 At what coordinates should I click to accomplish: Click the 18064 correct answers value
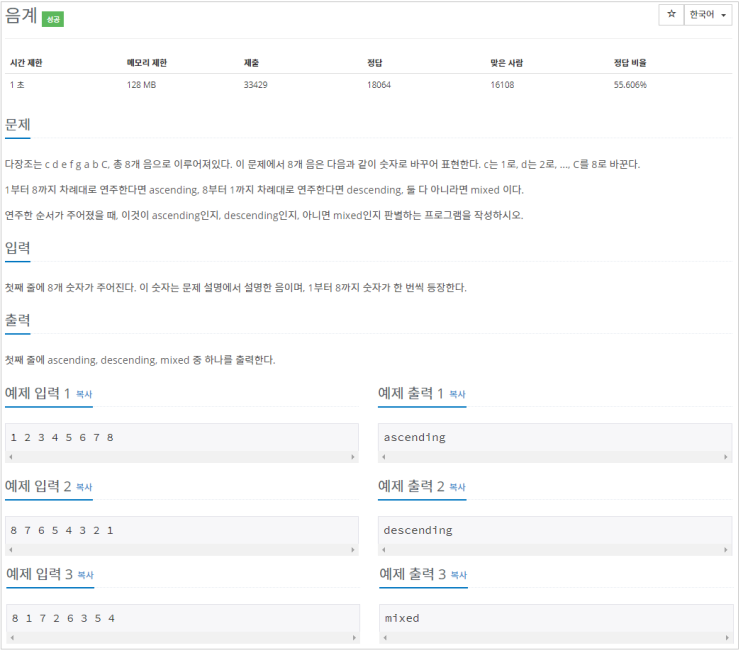click(x=381, y=85)
